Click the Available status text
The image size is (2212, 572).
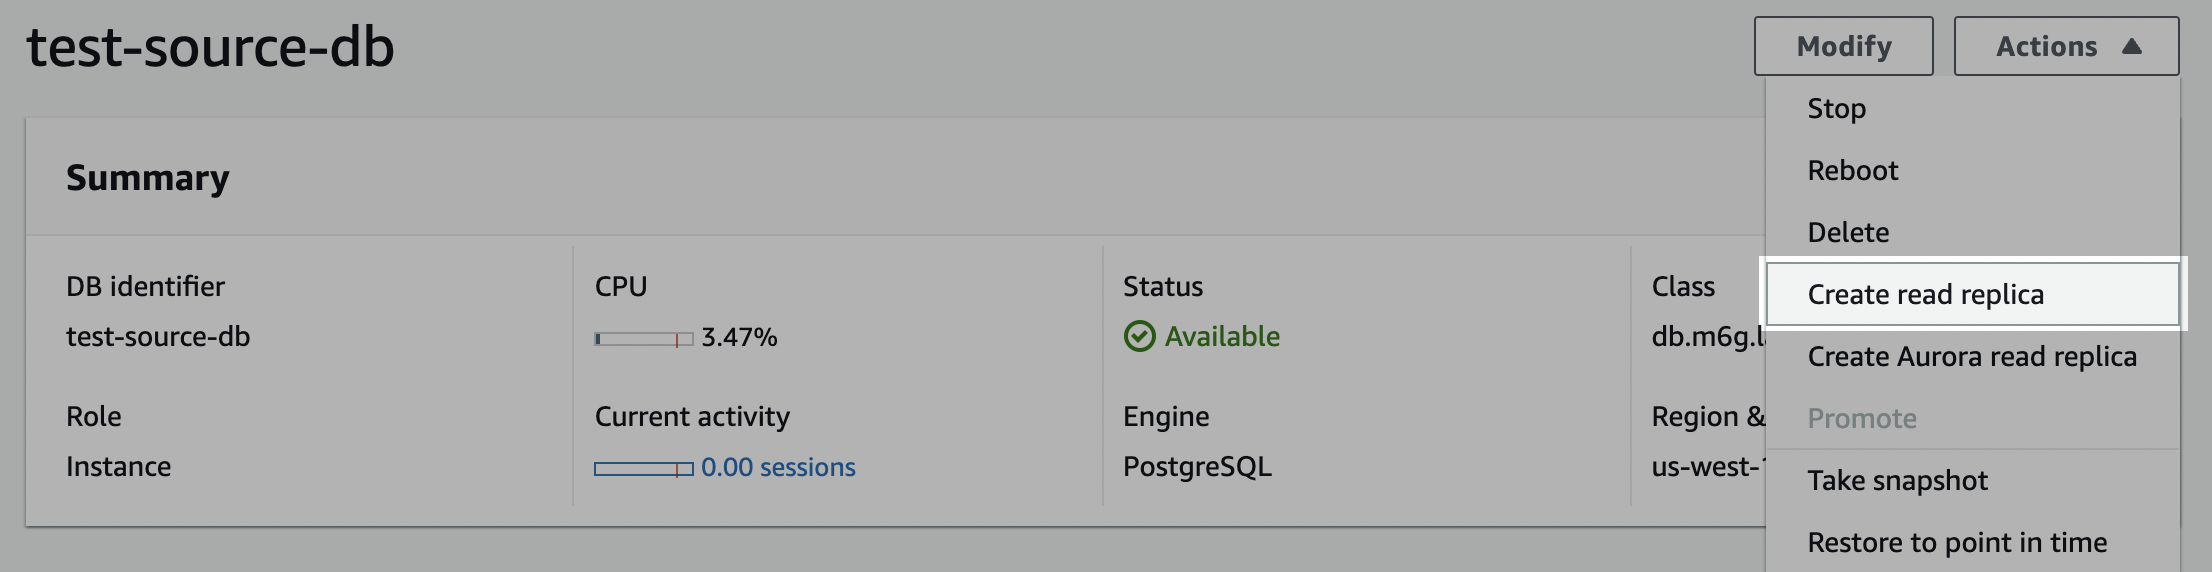pyautogui.click(x=1222, y=337)
